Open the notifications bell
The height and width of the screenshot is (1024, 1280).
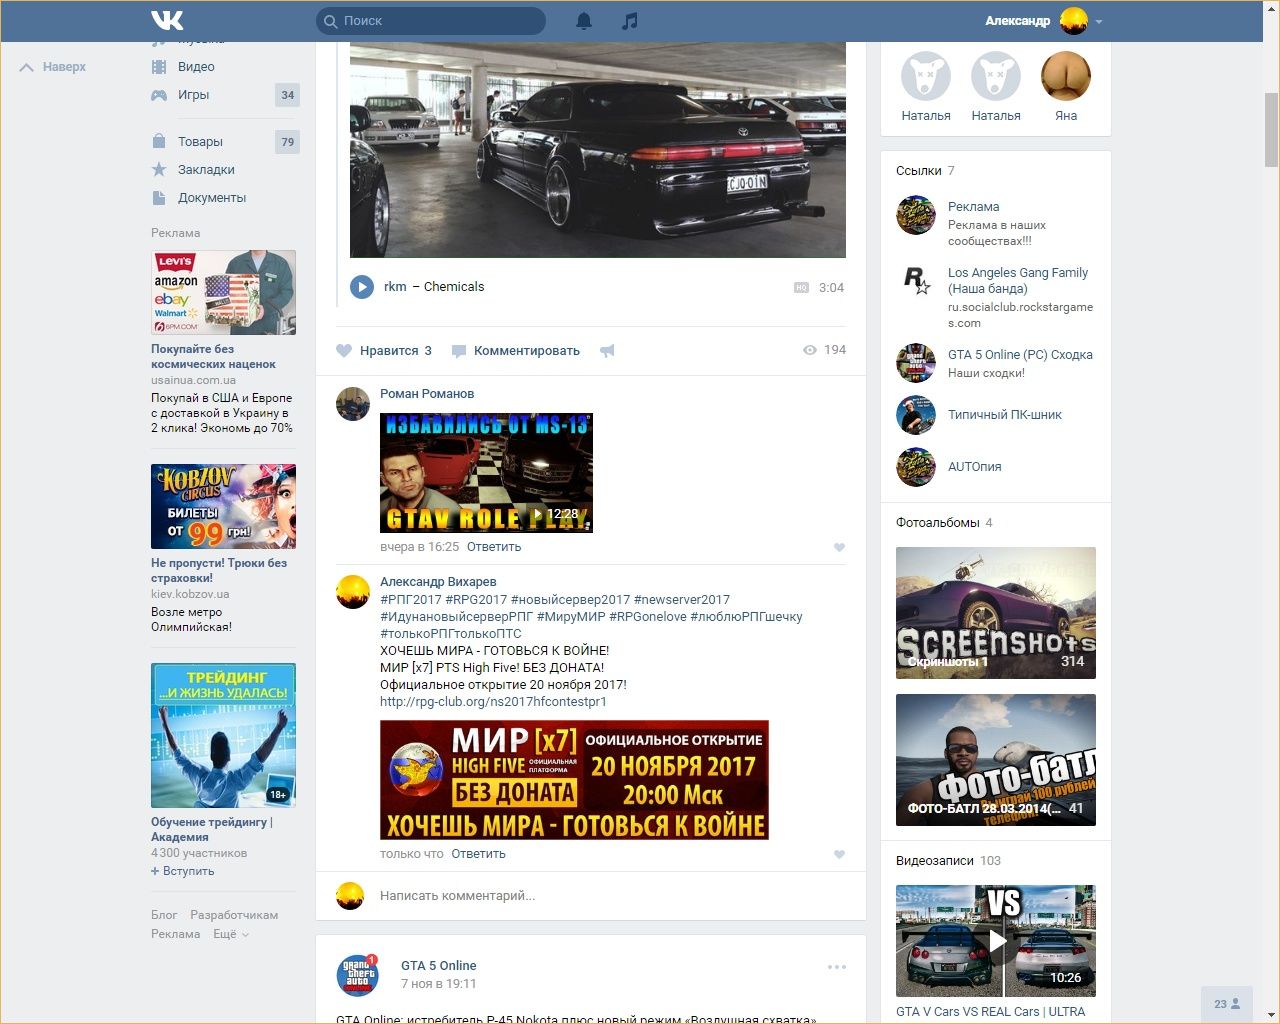click(x=584, y=20)
